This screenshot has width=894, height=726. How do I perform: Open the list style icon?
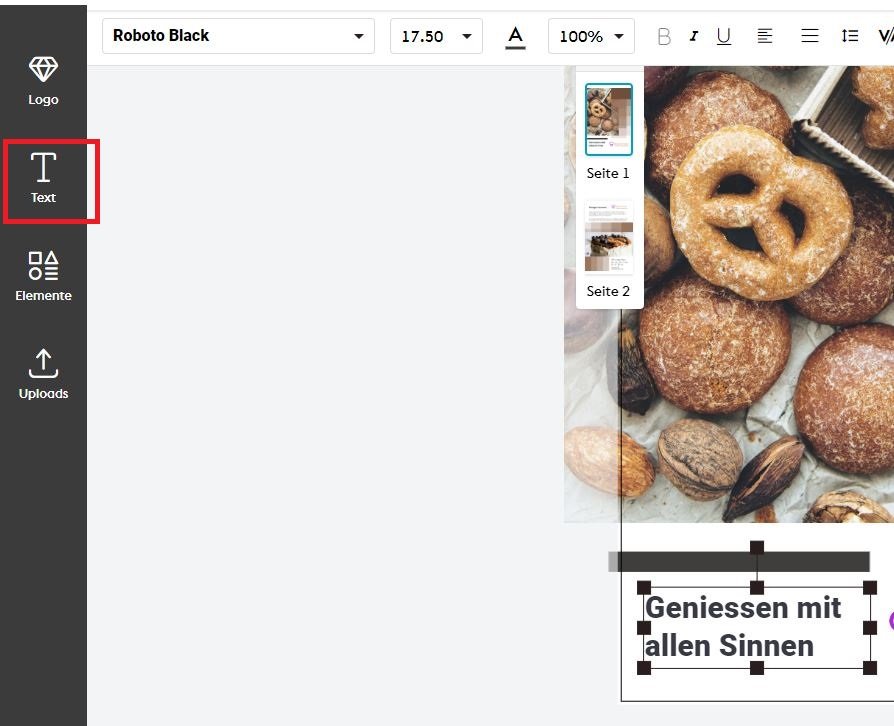point(810,36)
